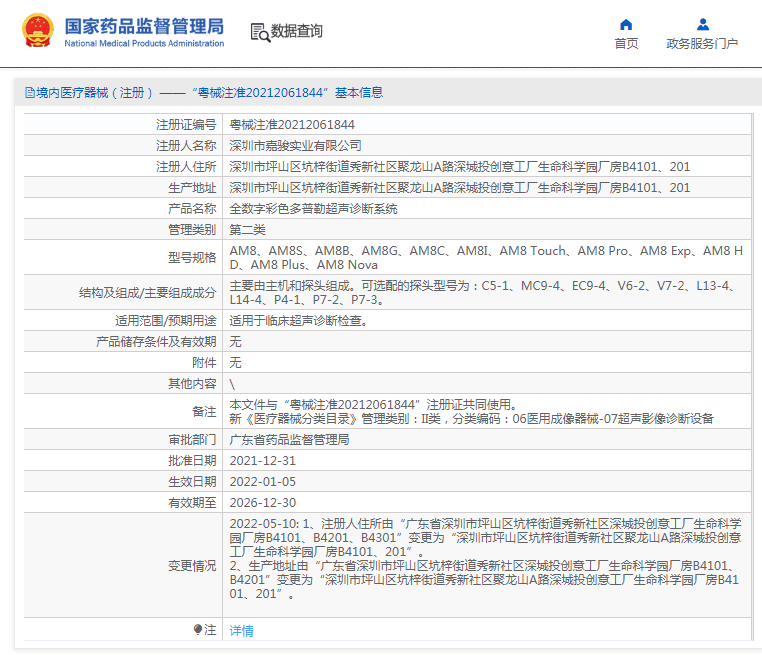Click the 第二类 management category value
Screen dimensions: 762x655
point(247,230)
